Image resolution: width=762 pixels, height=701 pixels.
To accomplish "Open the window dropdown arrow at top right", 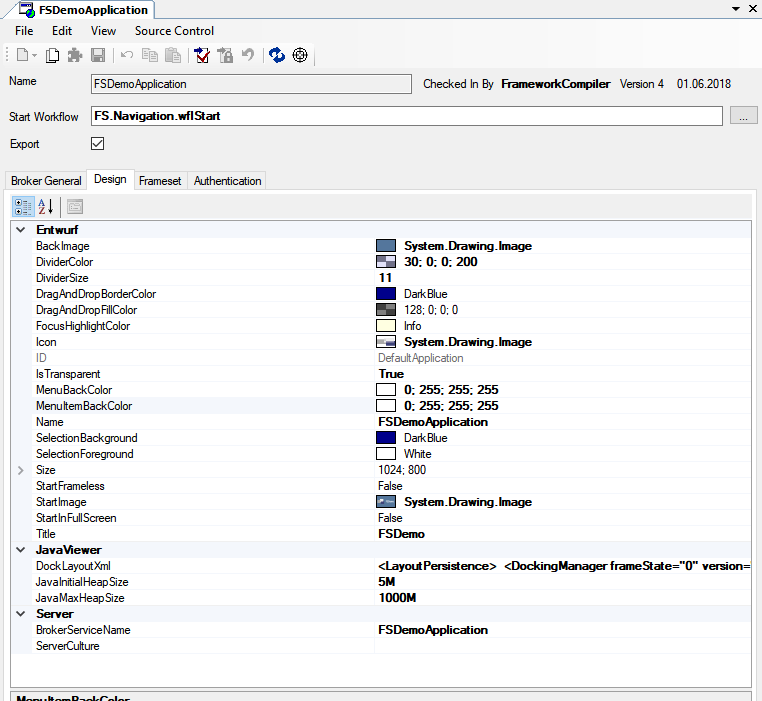I will [x=736, y=9].
